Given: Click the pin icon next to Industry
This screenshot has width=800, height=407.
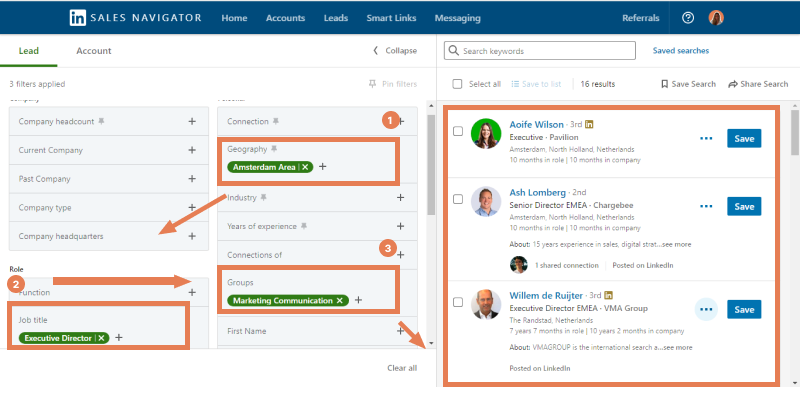Looking at the screenshot, I should click(263, 197).
